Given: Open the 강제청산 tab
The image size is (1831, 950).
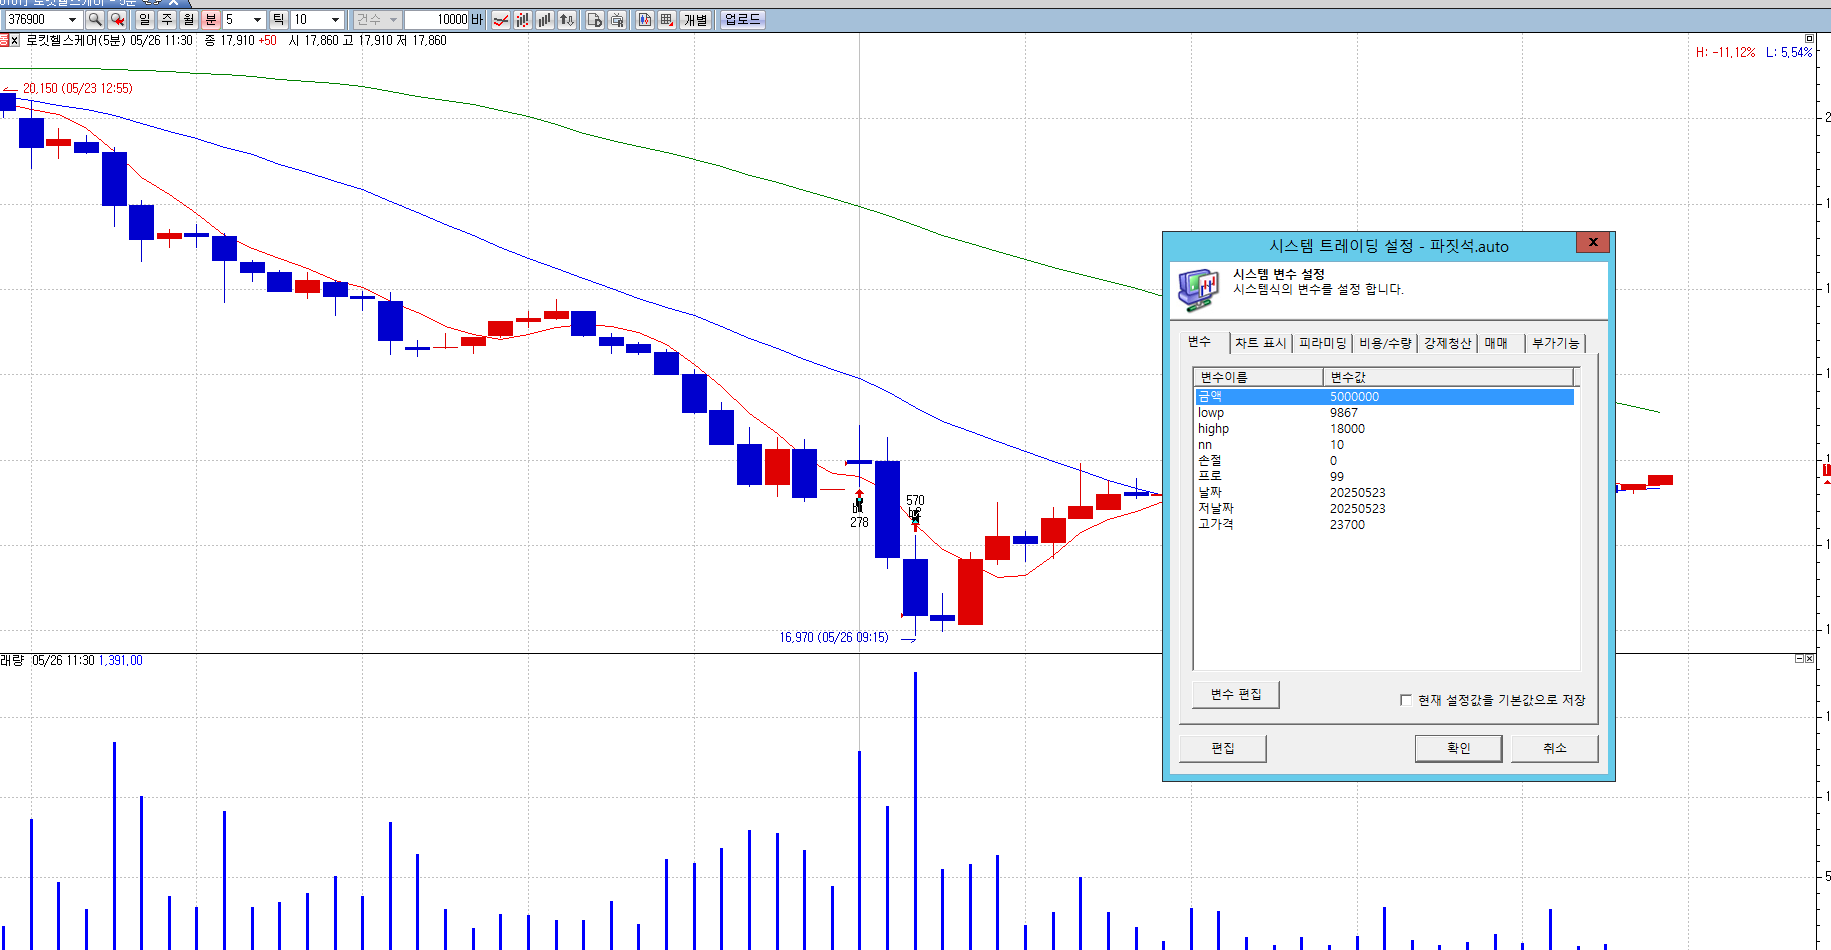Looking at the screenshot, I should pos(1447,343).
